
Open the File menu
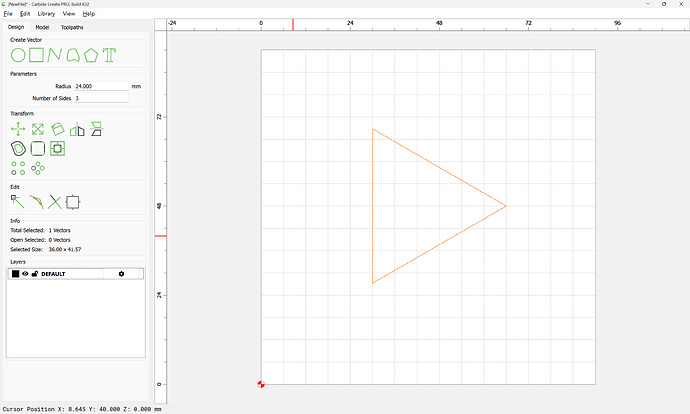click(8, 14)
